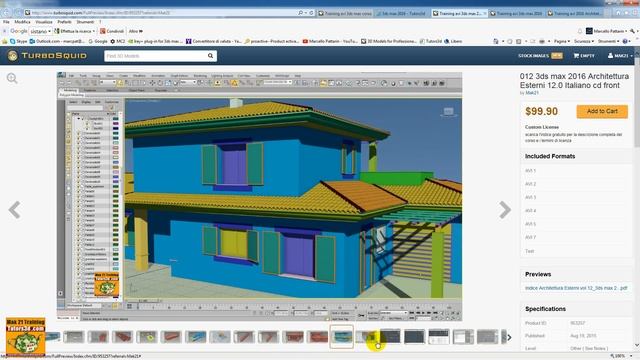
Task: Open the Strumenti menu in the menu bar
Action: tap(85, 22)
